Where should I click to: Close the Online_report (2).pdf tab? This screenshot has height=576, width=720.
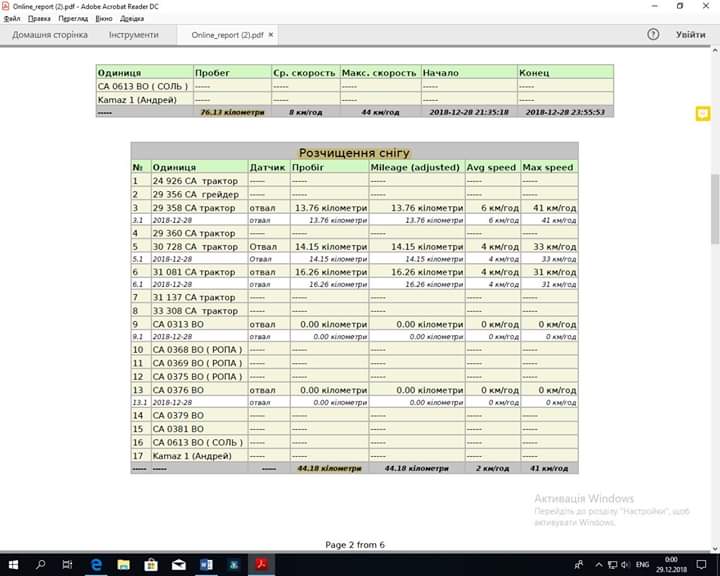(271, 34)
